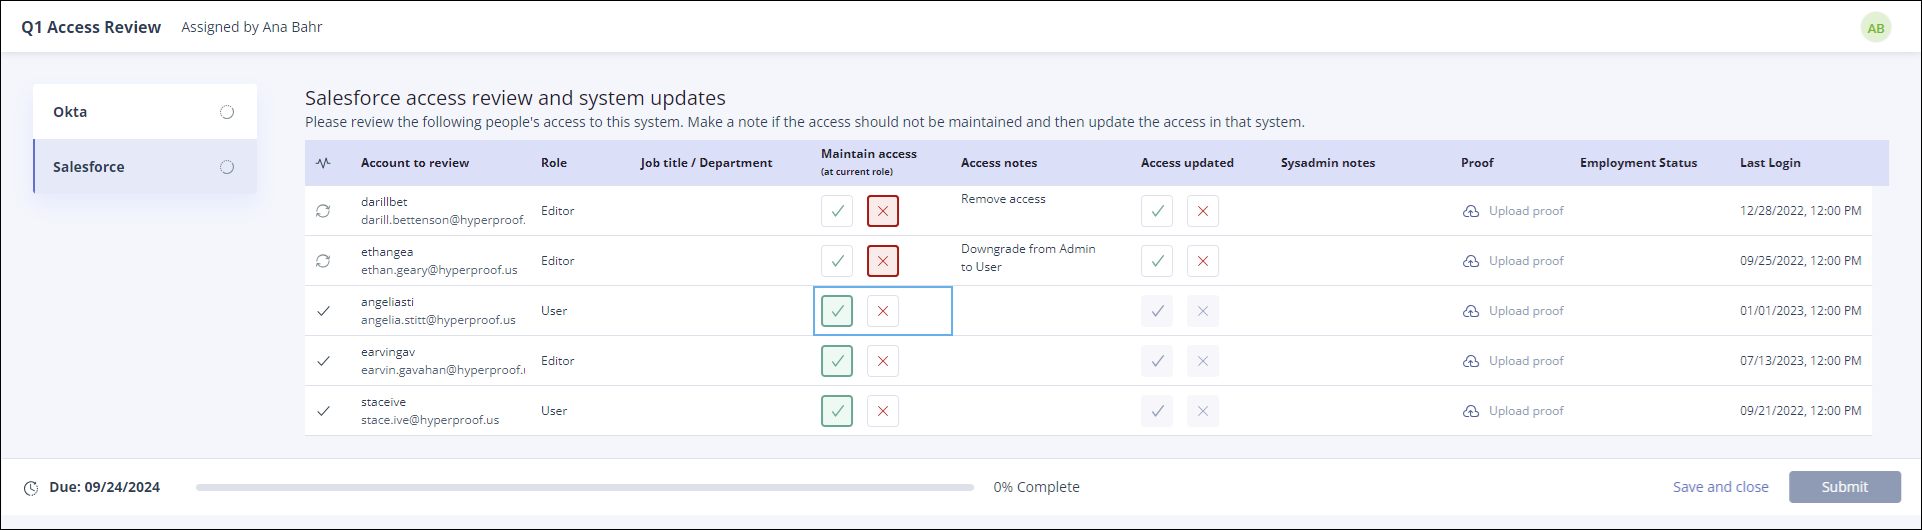1922x530 pixels.
Task: Deny maintain access for darillbet
Action: pyautogui.click(x=883, y=211)
